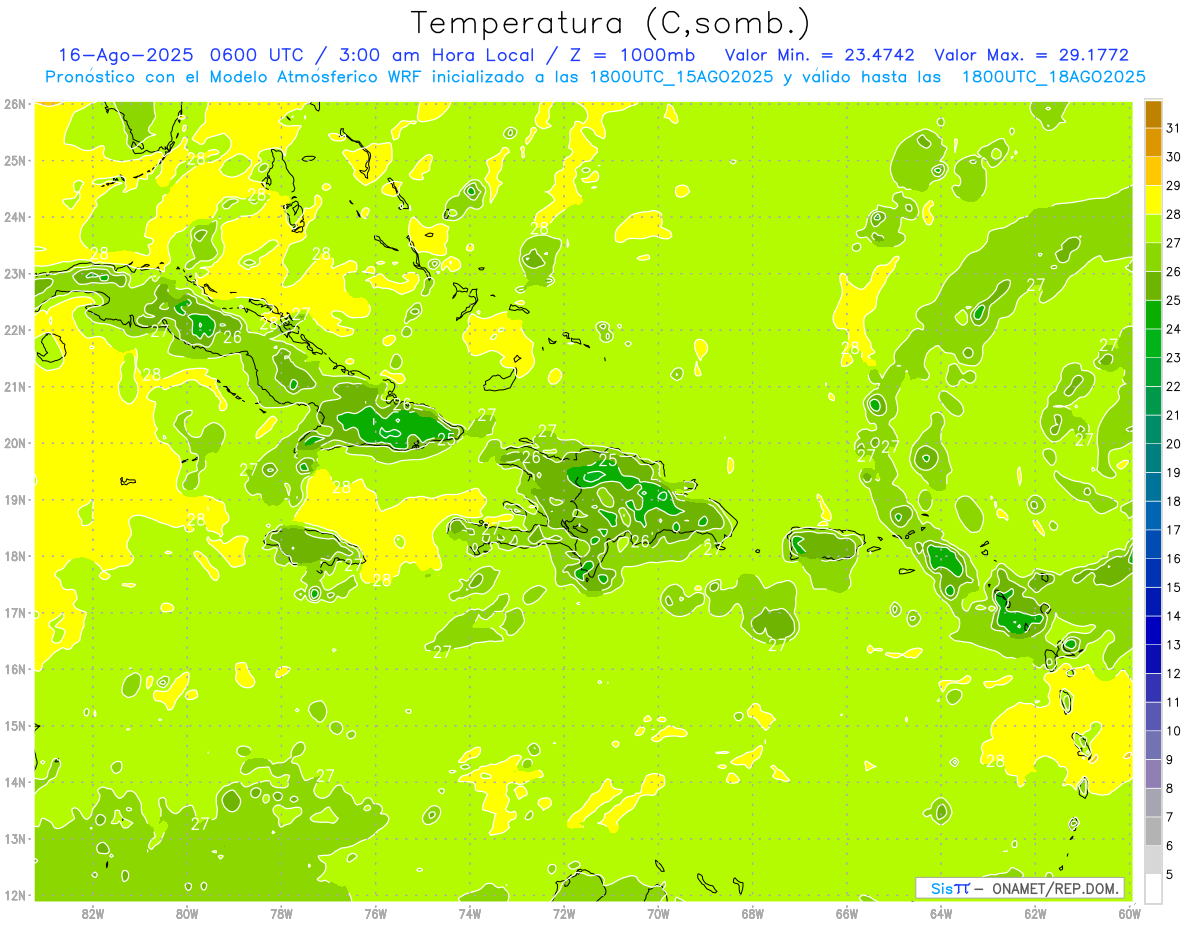The height and width of the screenshot is (927, 1200).
Task: Click the 62W longitude axis label
Action: pyautogui.click(x=1035, y=913)
